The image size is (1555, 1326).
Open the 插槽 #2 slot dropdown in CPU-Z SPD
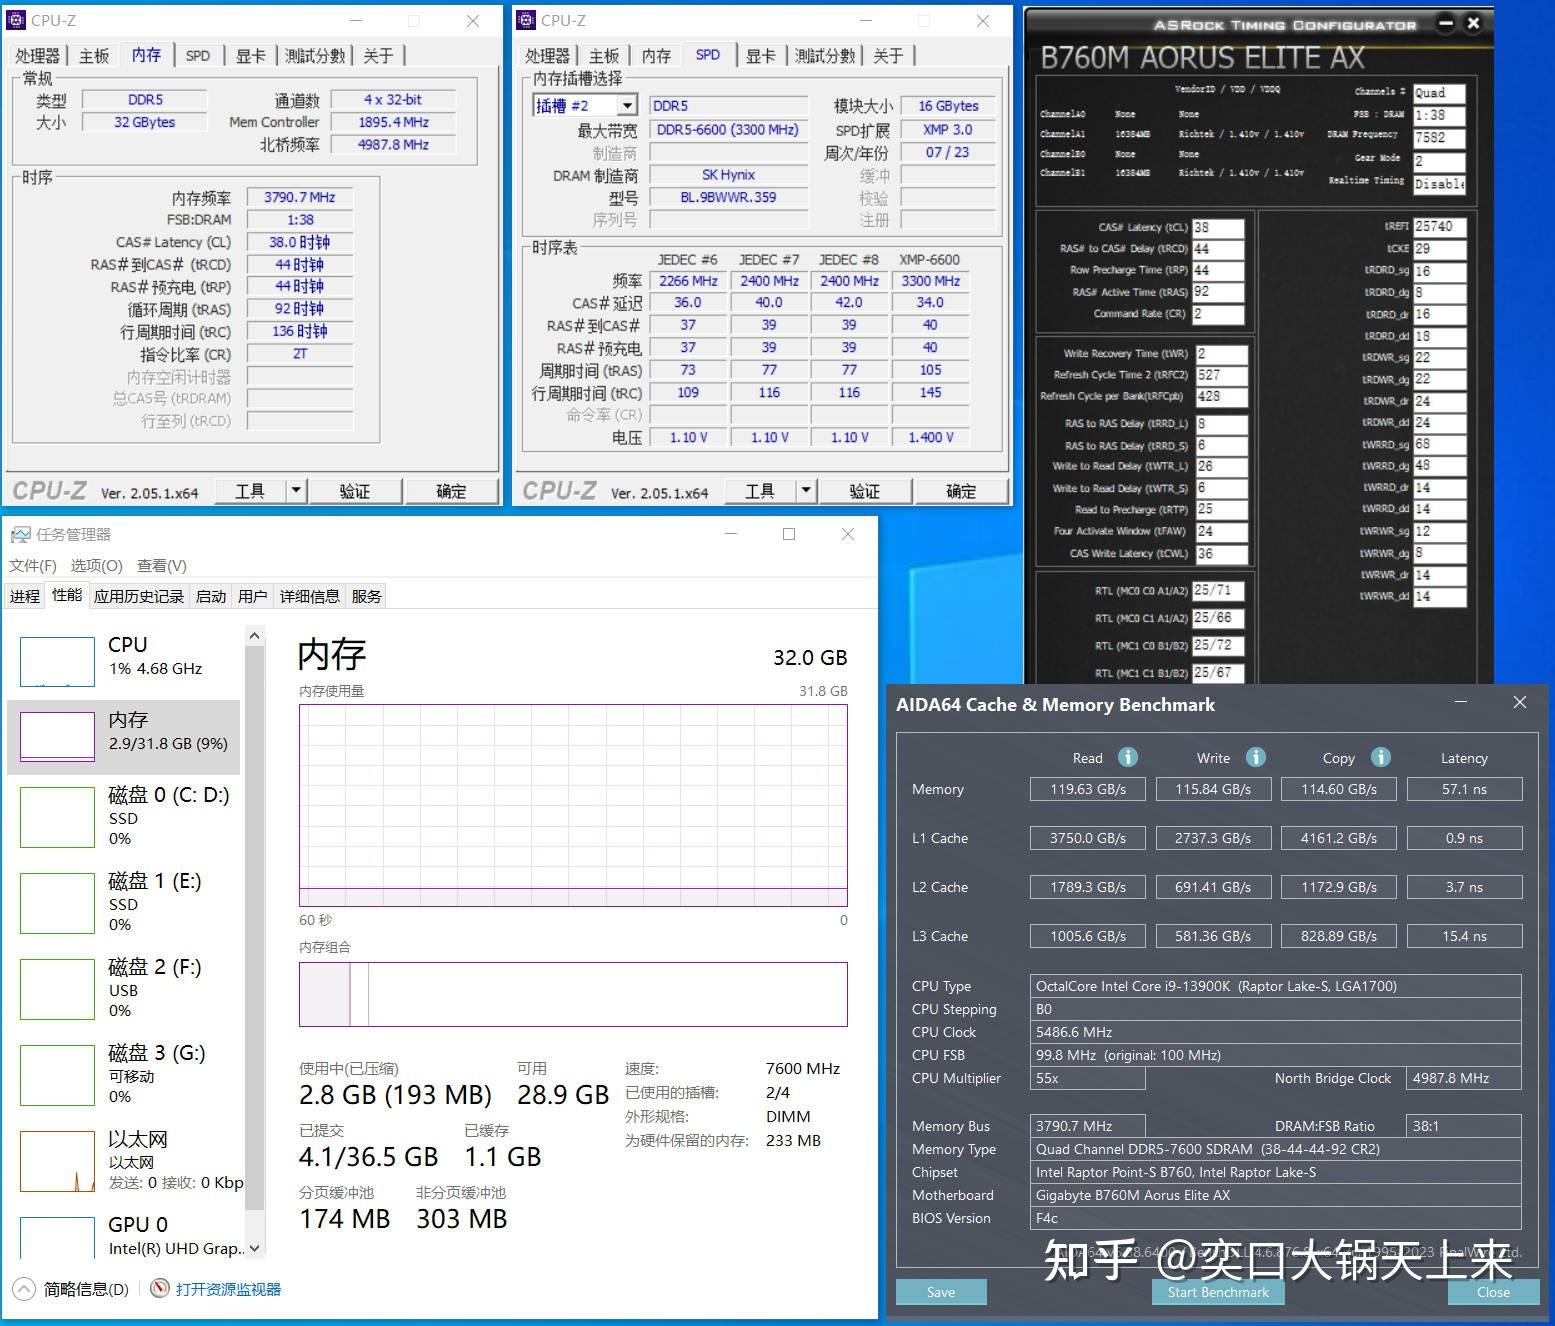coord(627,105)
